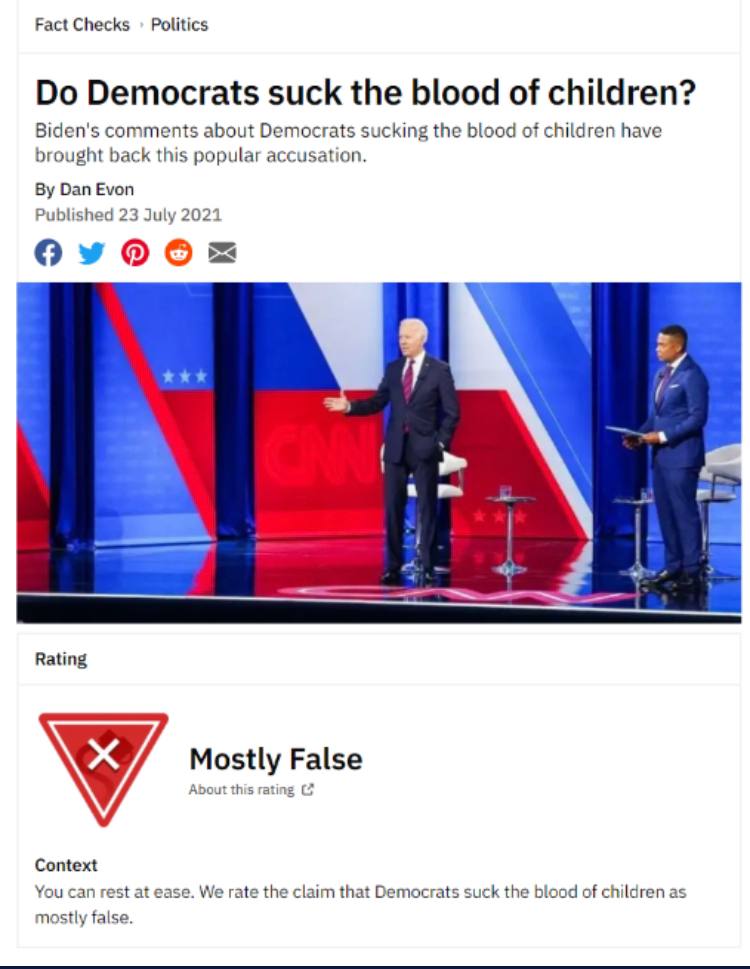Image resolution: width=750 pixels, height=969 pixels.
Task: Click the Published 23 July 2021 date
Action: pos(128,214)
